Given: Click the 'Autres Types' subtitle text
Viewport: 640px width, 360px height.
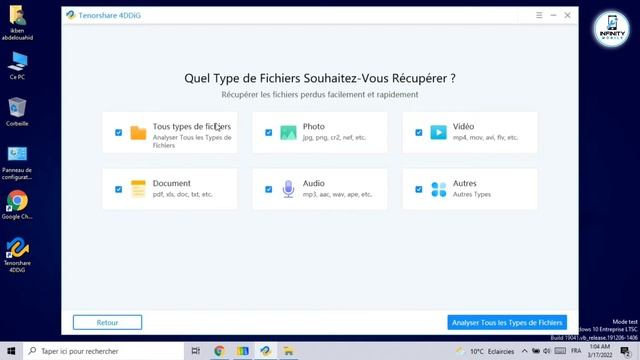Looking at the screenshot, I should (472, 194).
